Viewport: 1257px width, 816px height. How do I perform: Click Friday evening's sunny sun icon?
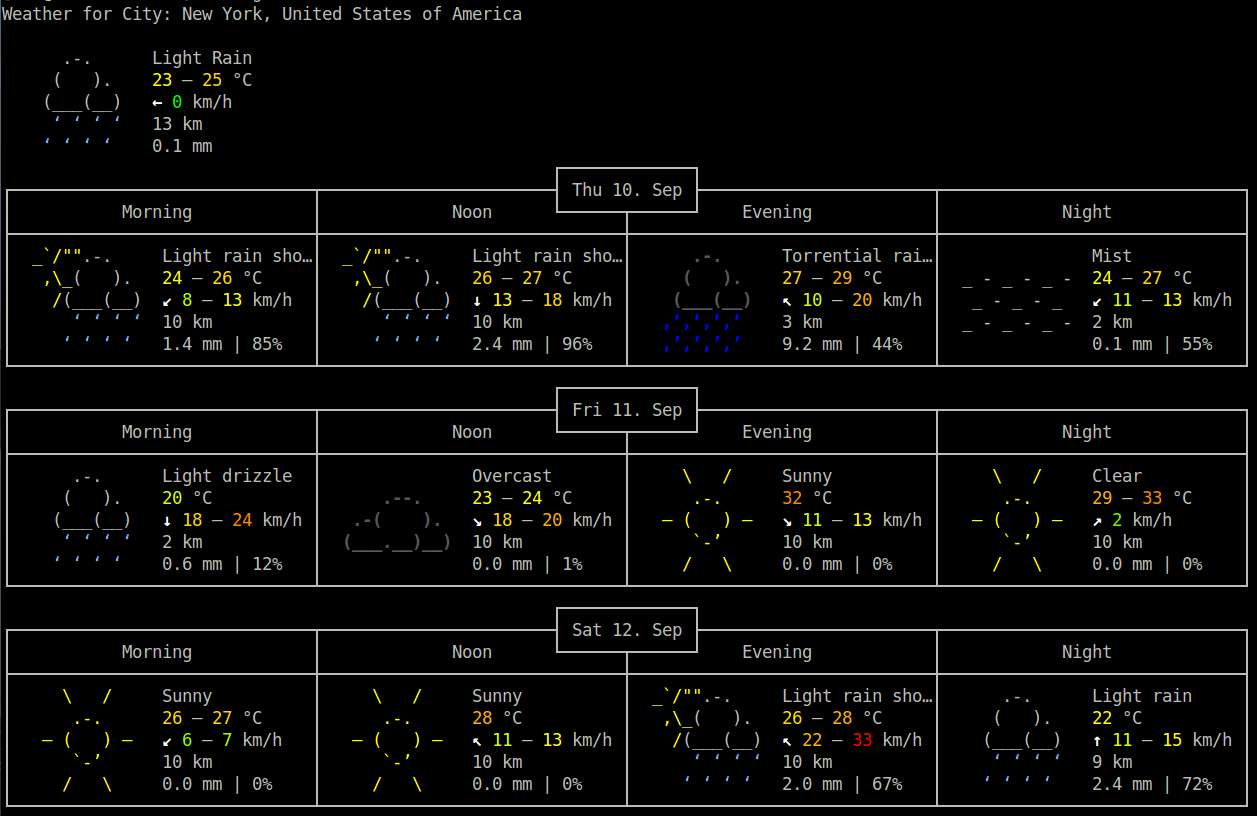click(707, 519)
